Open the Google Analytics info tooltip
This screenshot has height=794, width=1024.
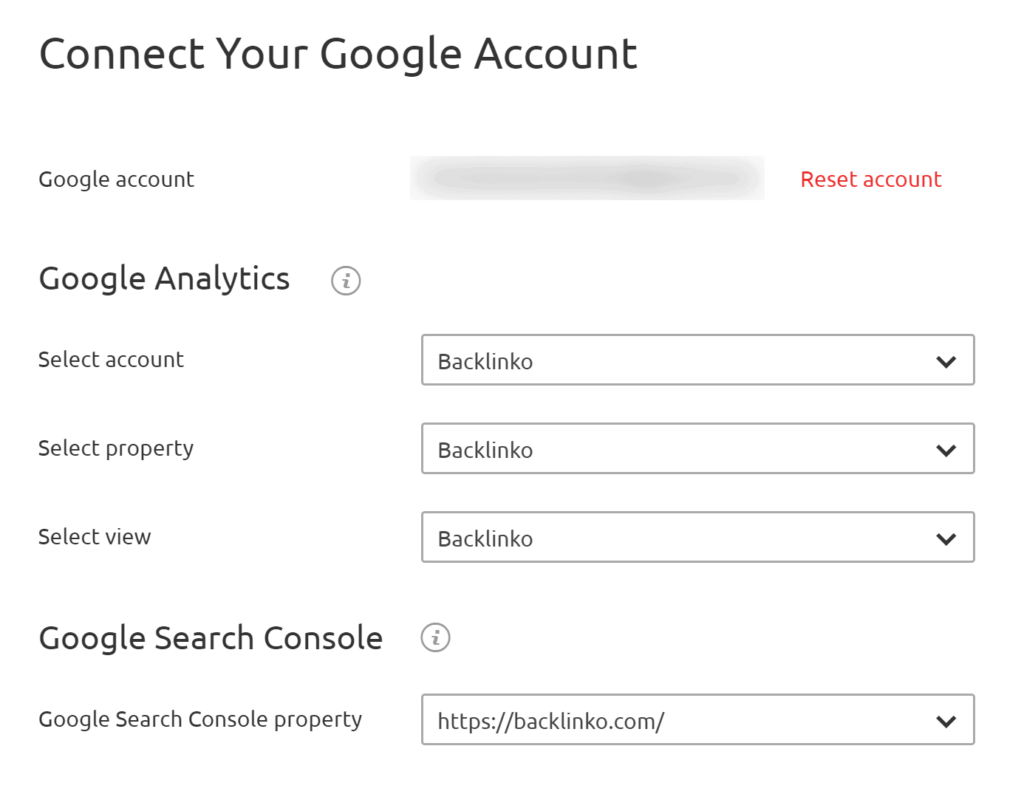click(346, 281)
